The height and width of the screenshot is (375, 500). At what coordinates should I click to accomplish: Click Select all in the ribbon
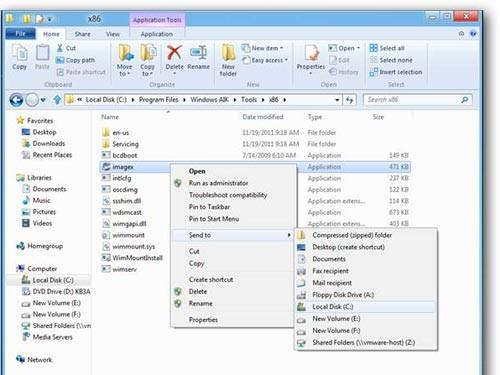(x=387, y=48)
